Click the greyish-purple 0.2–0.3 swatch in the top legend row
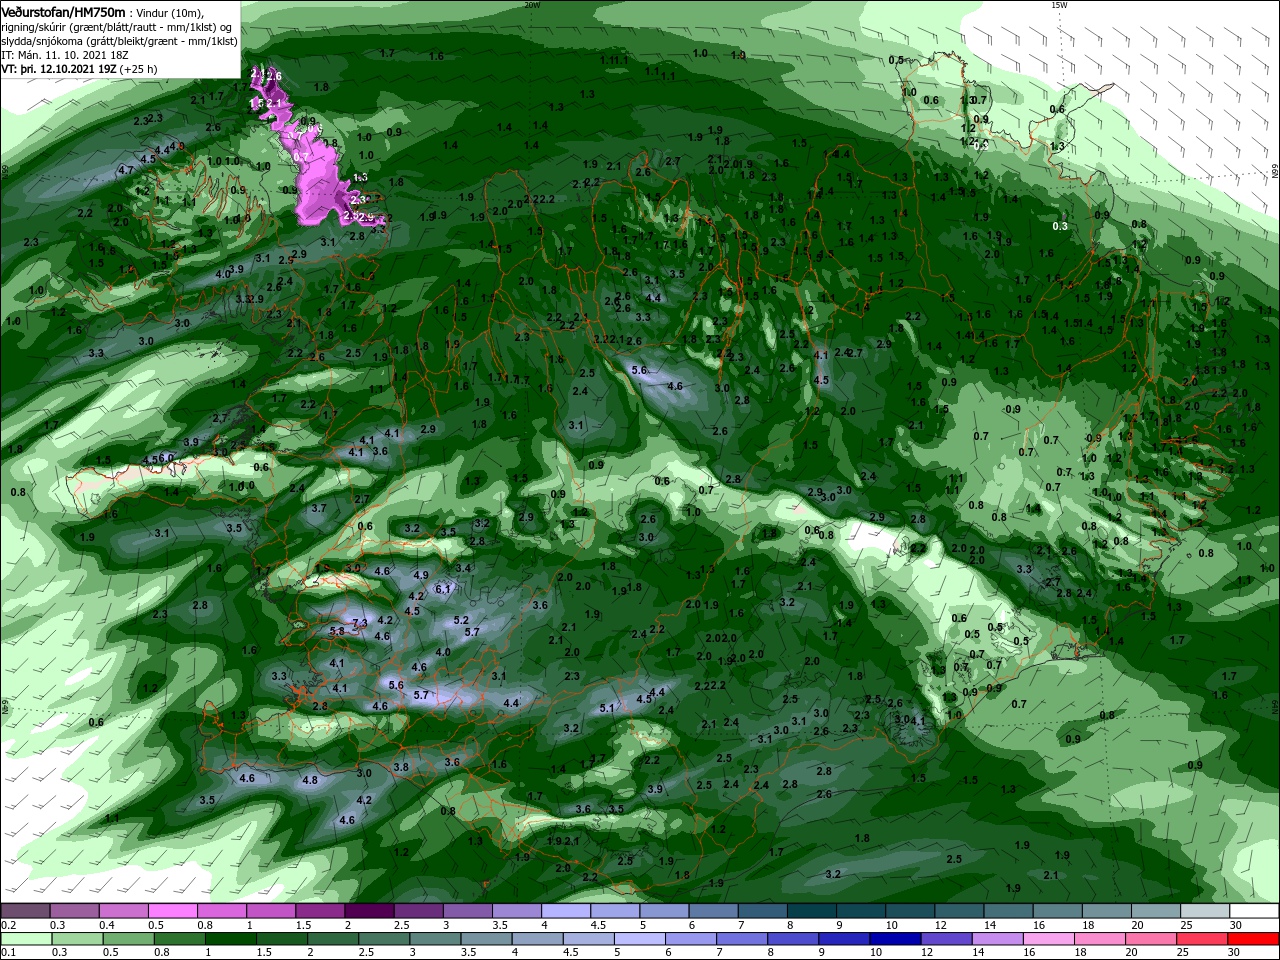 coord(26,911)
